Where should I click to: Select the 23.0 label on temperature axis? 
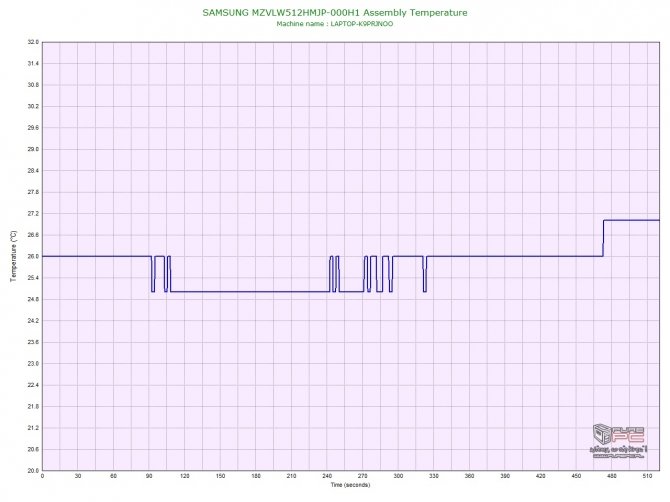(x=33, y=364)
